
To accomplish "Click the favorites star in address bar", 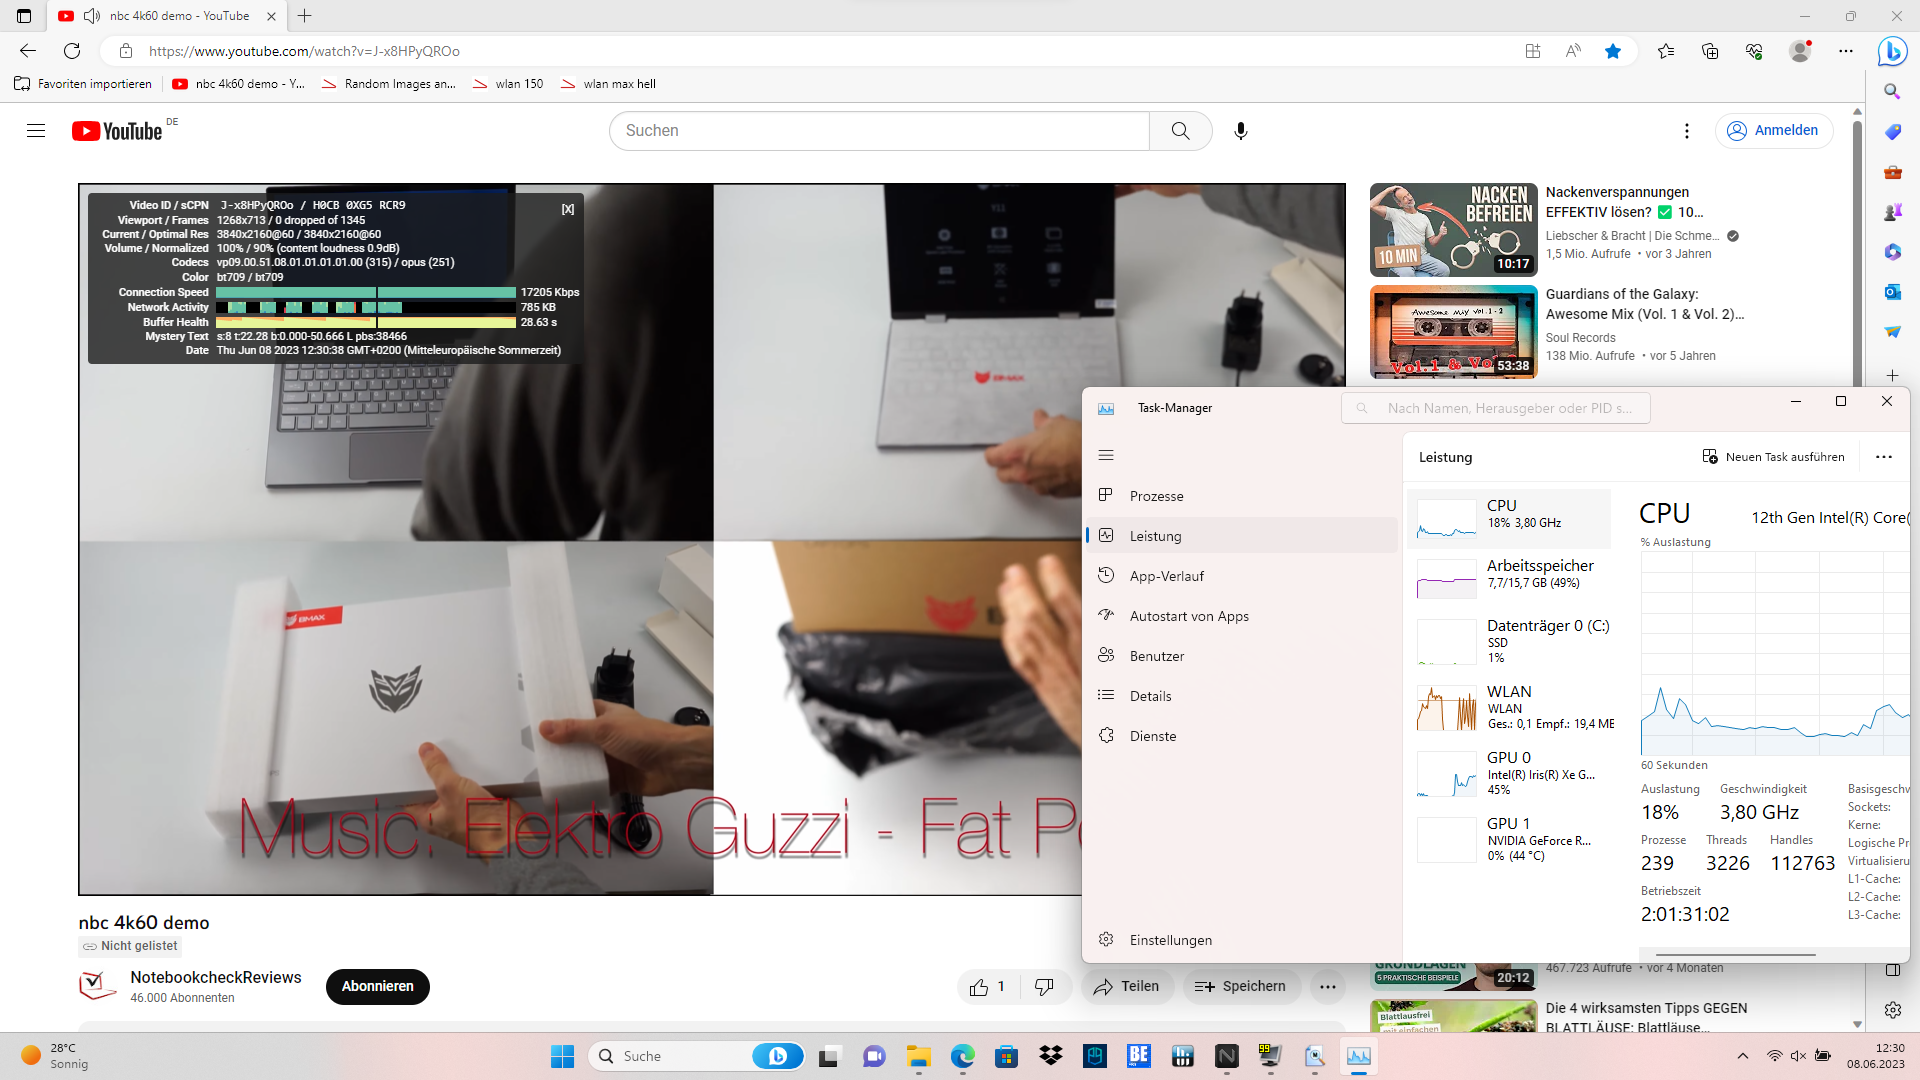I will tap(1613, 51).
